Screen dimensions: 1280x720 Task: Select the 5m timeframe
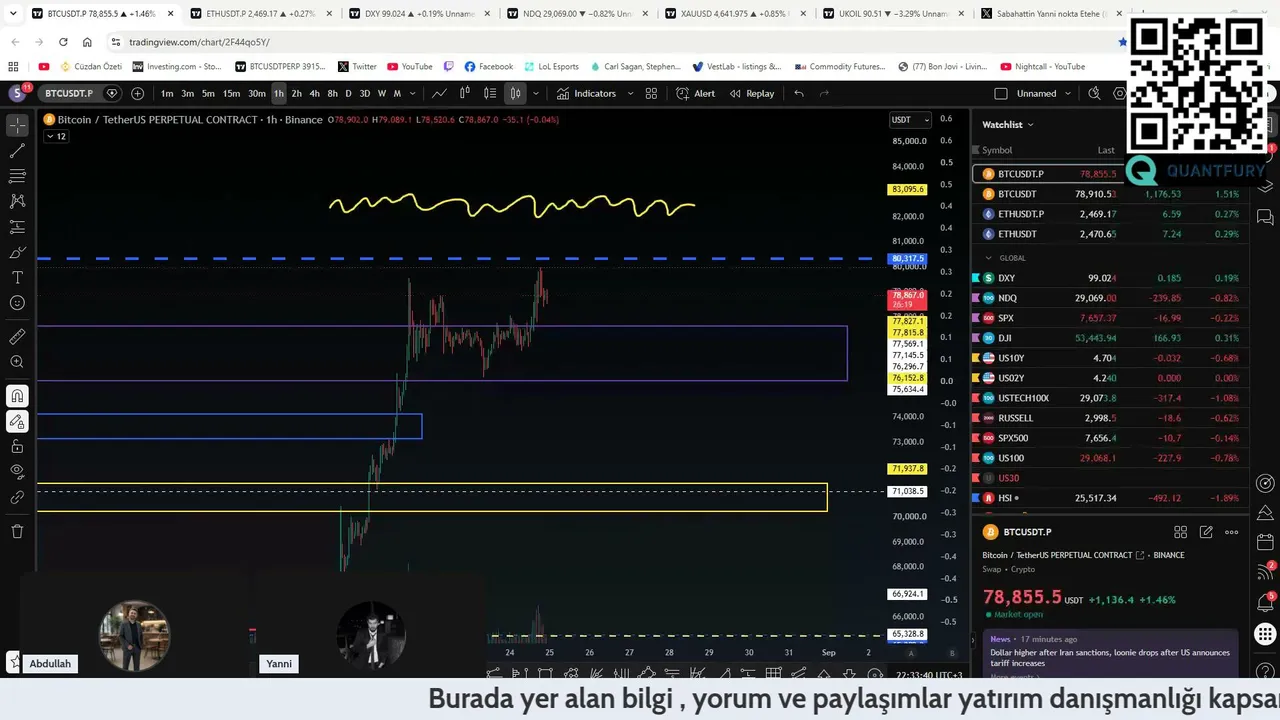coord(208,93)
